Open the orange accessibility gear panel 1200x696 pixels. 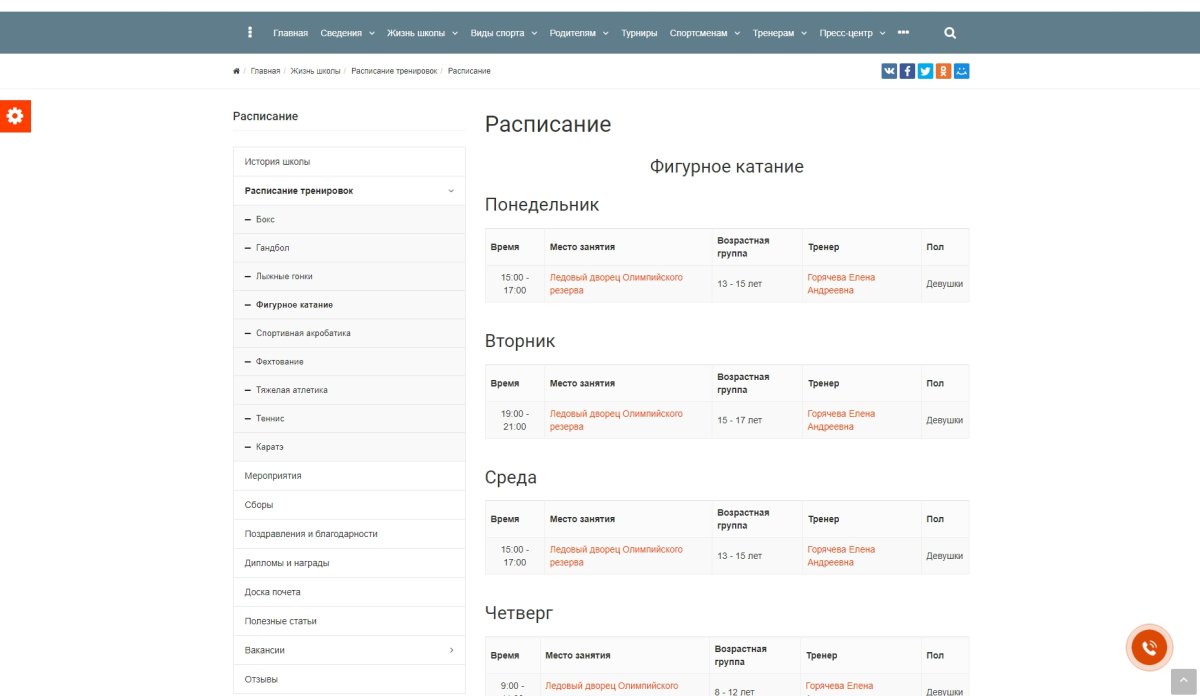[x=15, y=116]
